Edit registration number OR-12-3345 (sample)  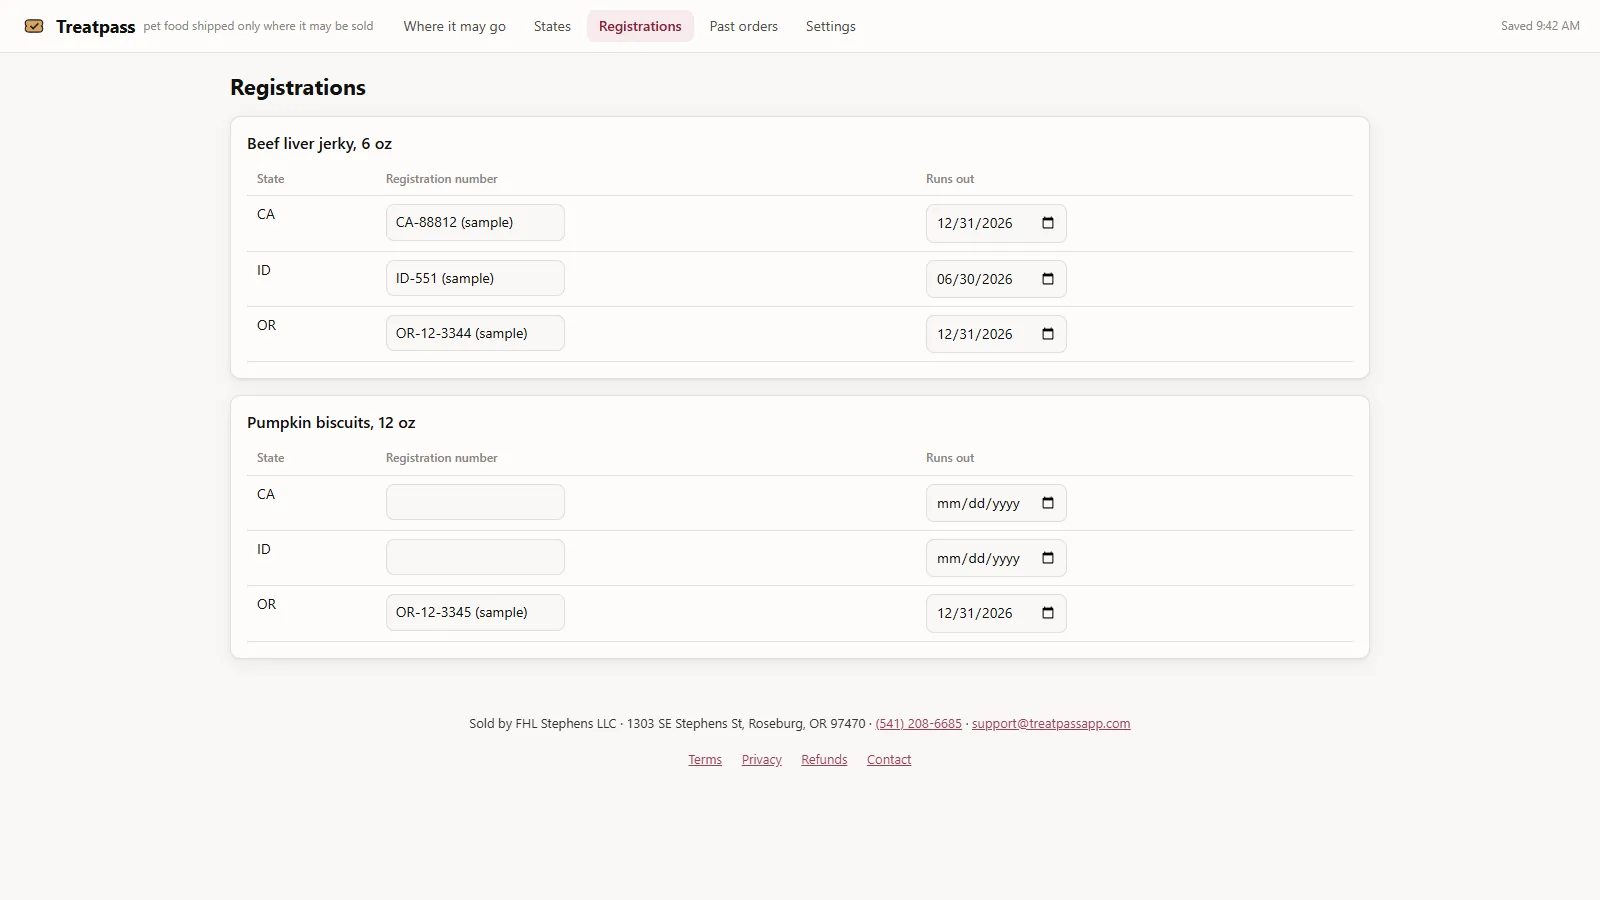coord(475,612)
